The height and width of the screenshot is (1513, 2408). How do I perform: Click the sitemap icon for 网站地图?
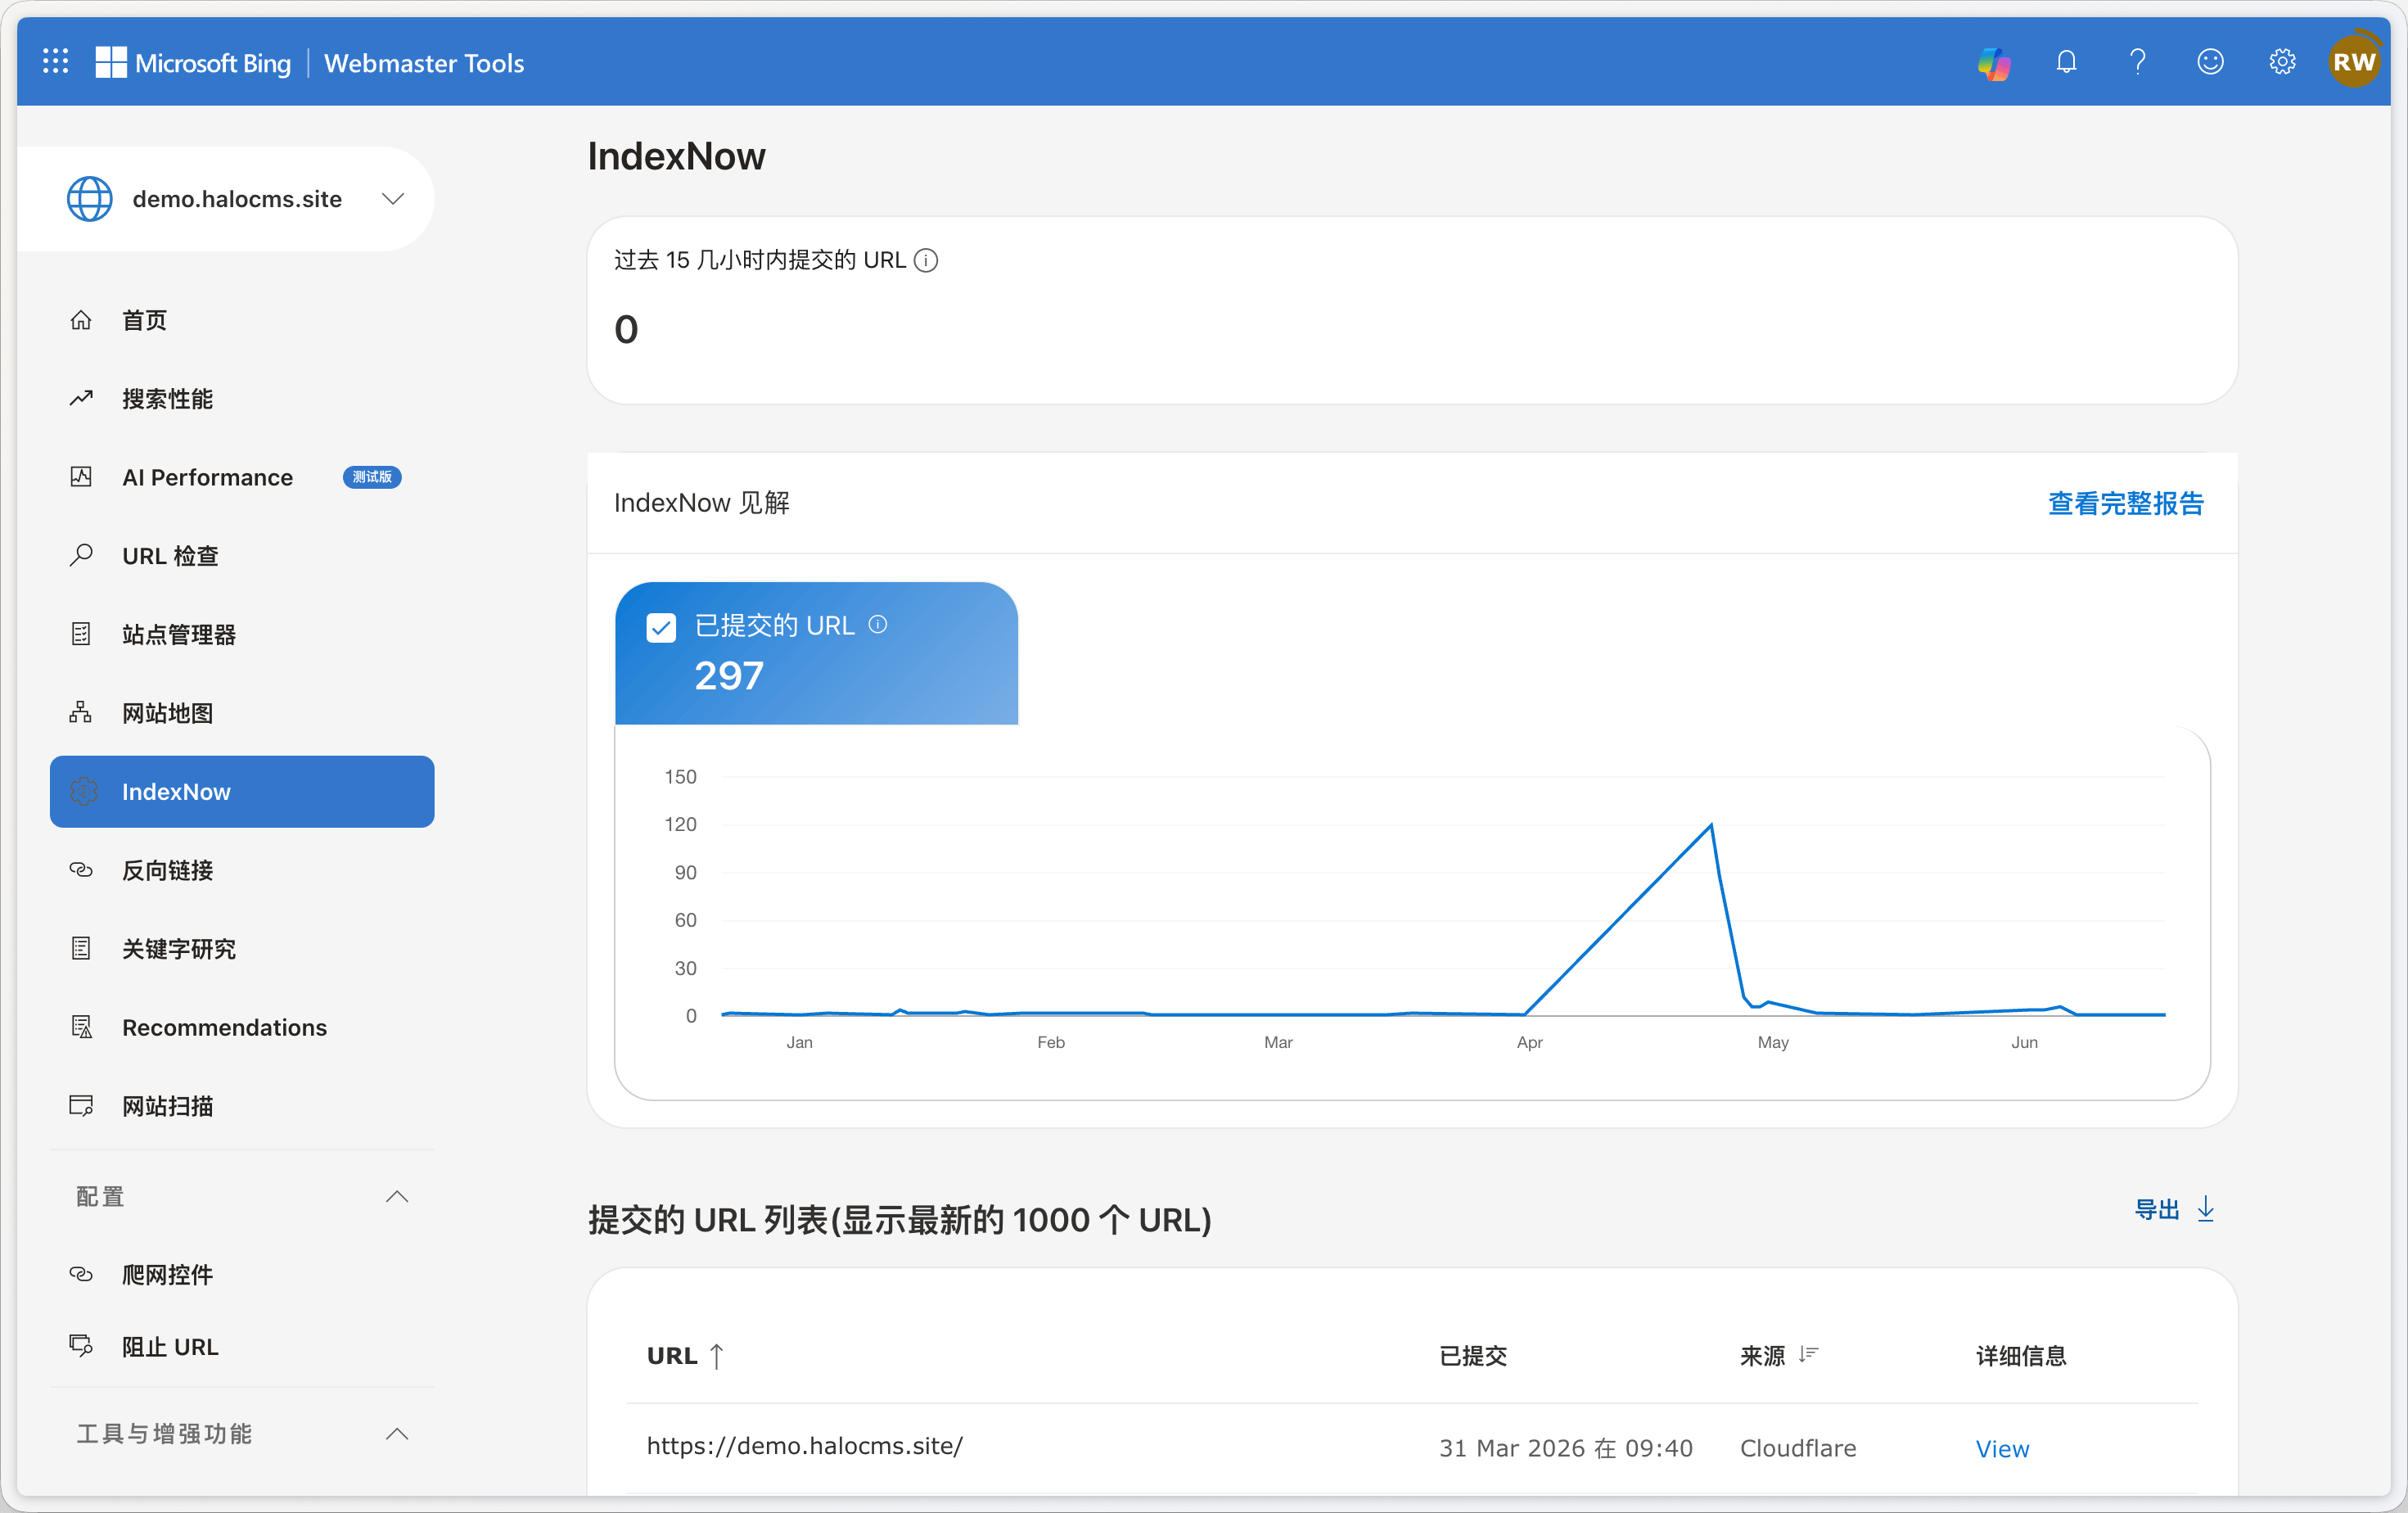click(x=81, y=713)
